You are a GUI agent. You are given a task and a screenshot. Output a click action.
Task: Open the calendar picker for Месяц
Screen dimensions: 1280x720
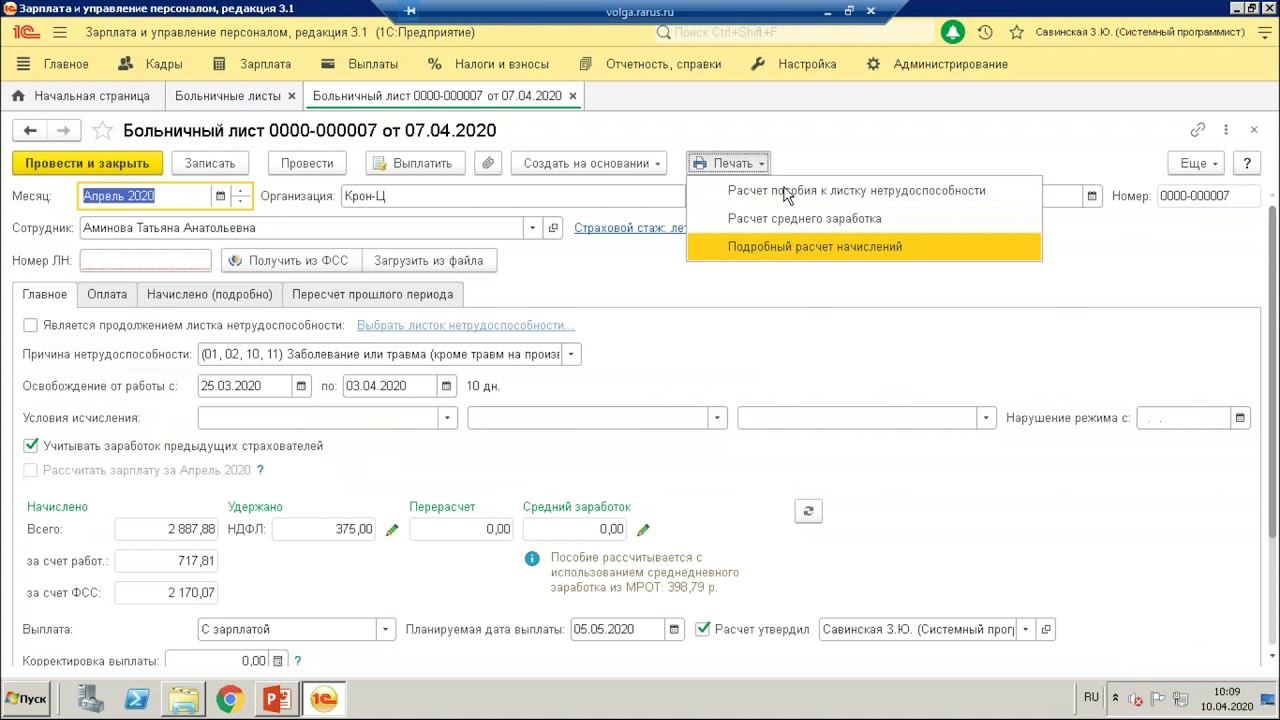click(x=221, y=196)
